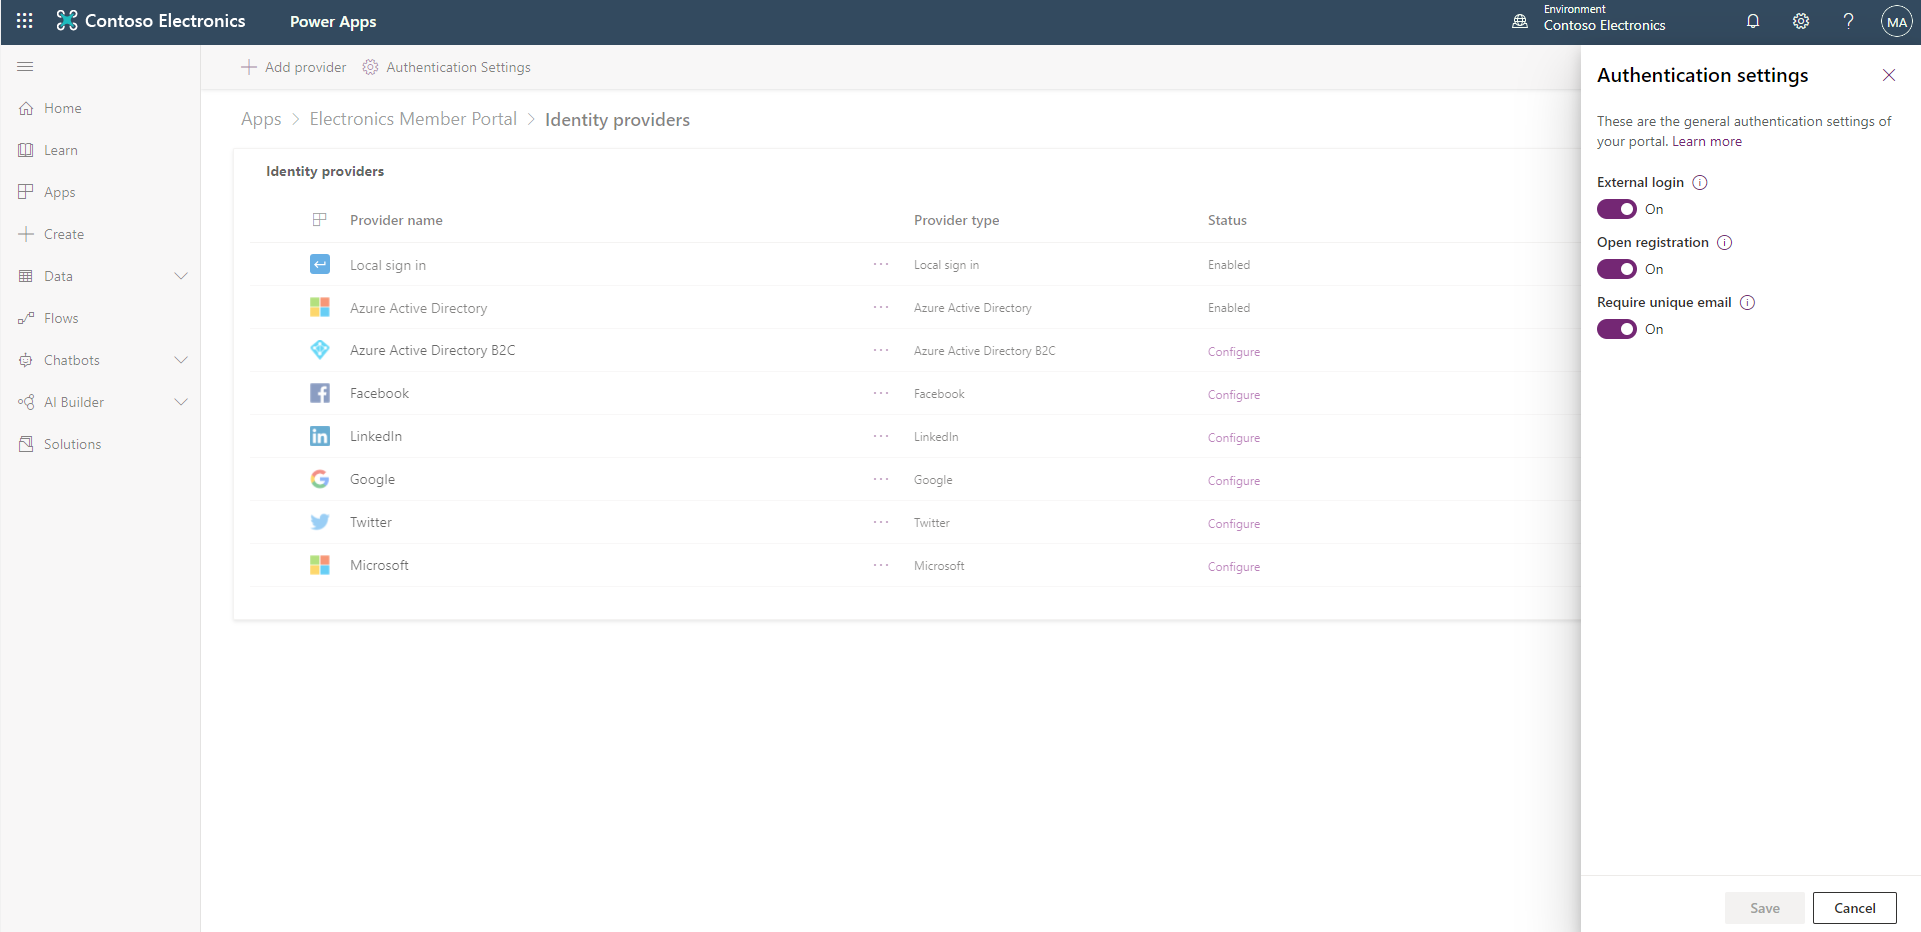The width and height of the screenshot is (1921, 932).
Task: Click Add provider in command bar
Action: [x=294, y=67]
